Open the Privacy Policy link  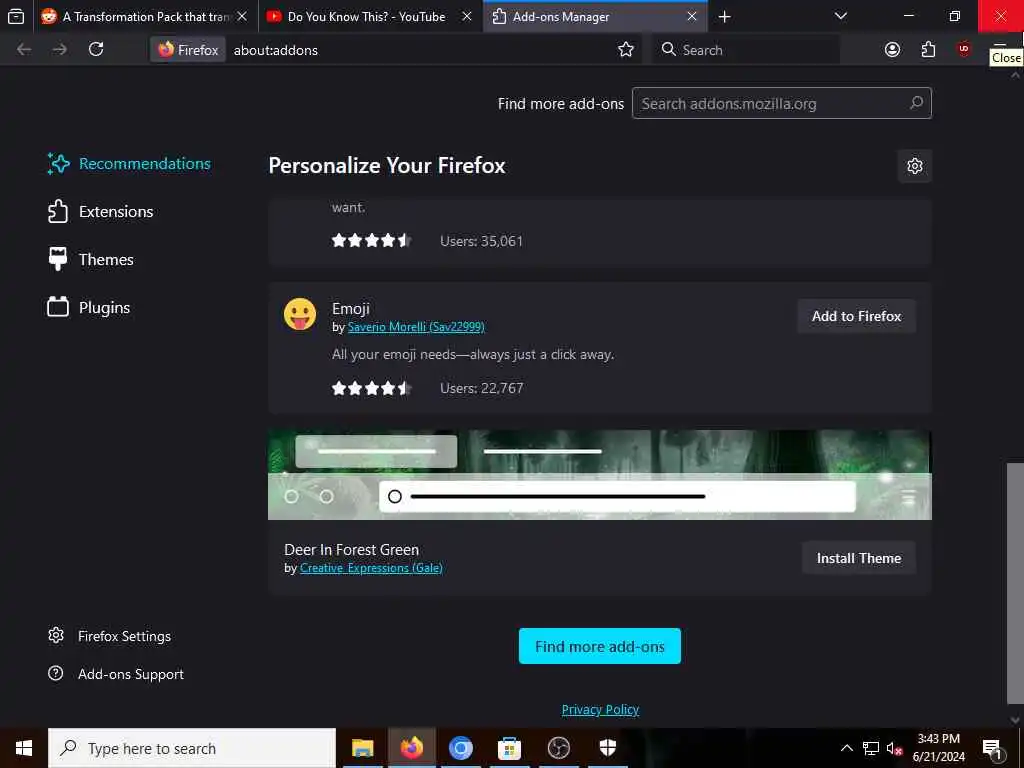[600, 709]
